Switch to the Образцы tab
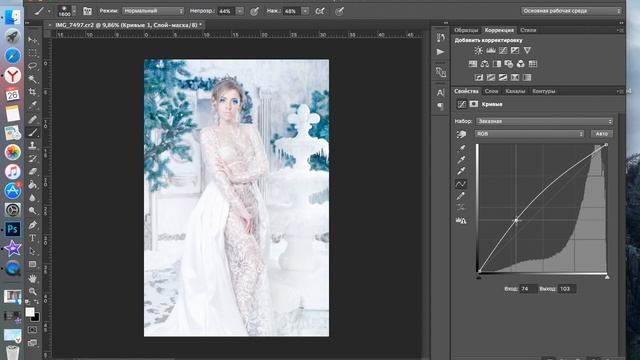This screenshot has width=640, height=360. click(466, 30)
